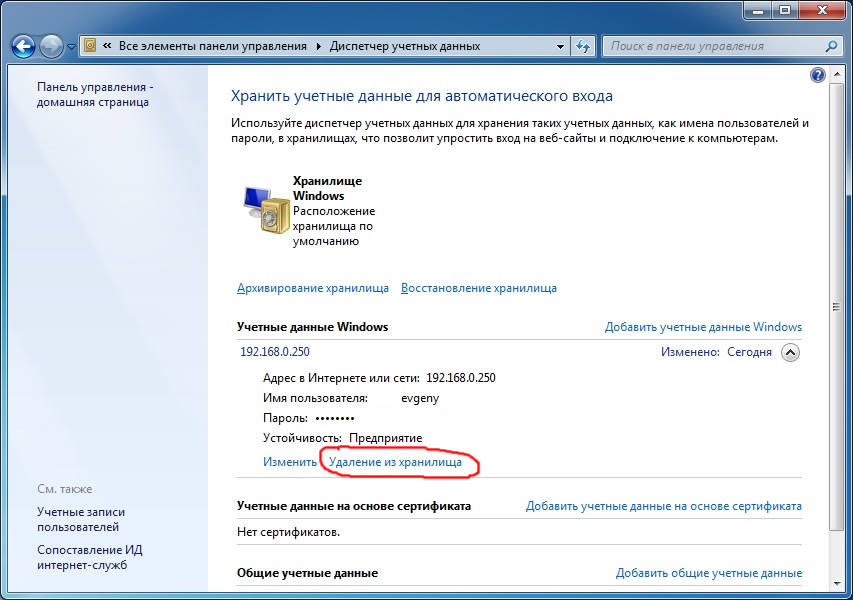Click 'Архивирование хранилища' link
Screen dimensions: 853x600
click(x=313, y=288)
